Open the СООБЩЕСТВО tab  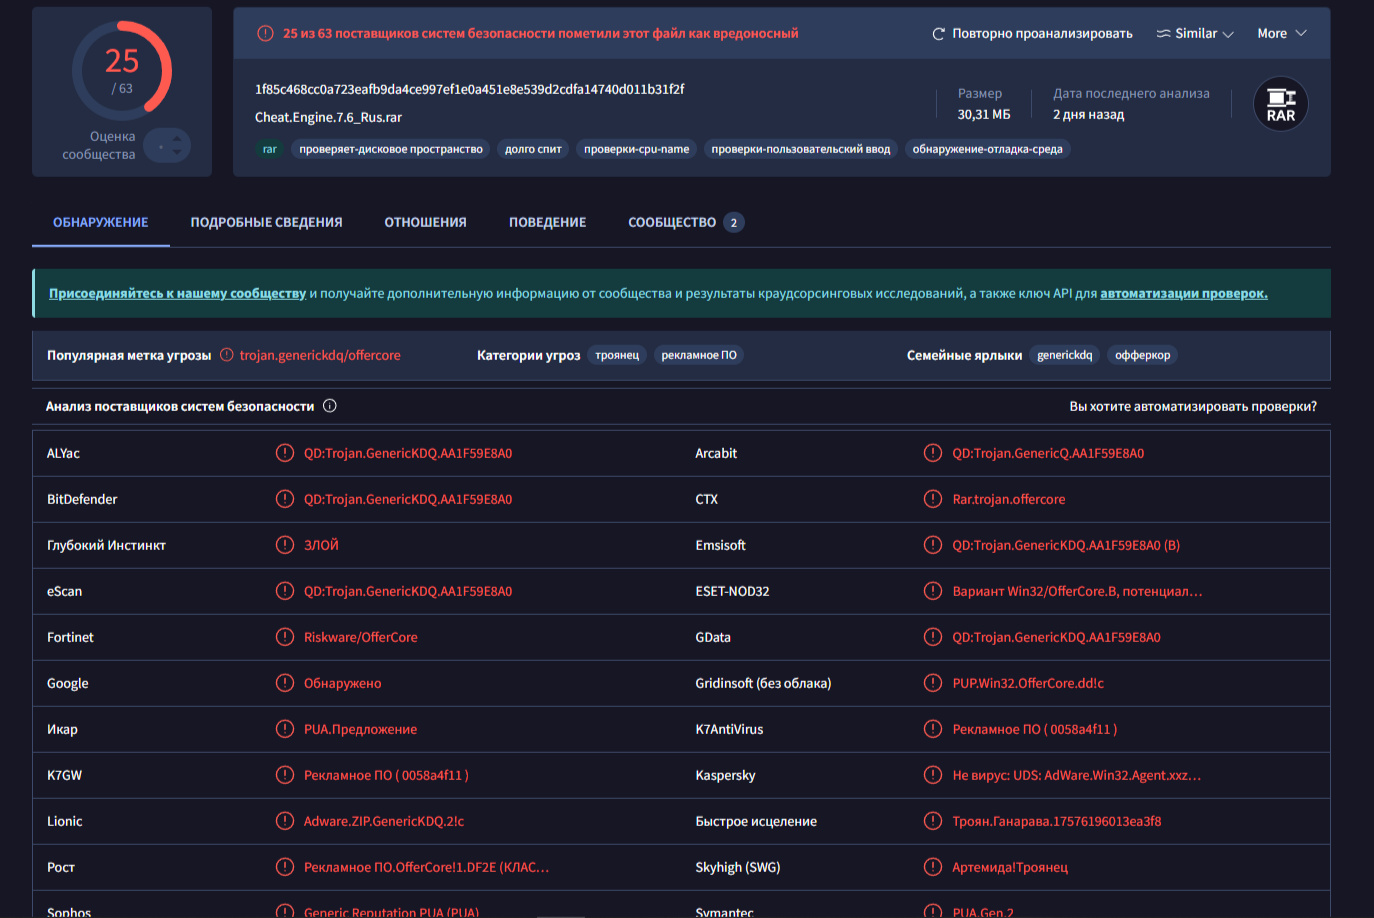pos(672,222)
